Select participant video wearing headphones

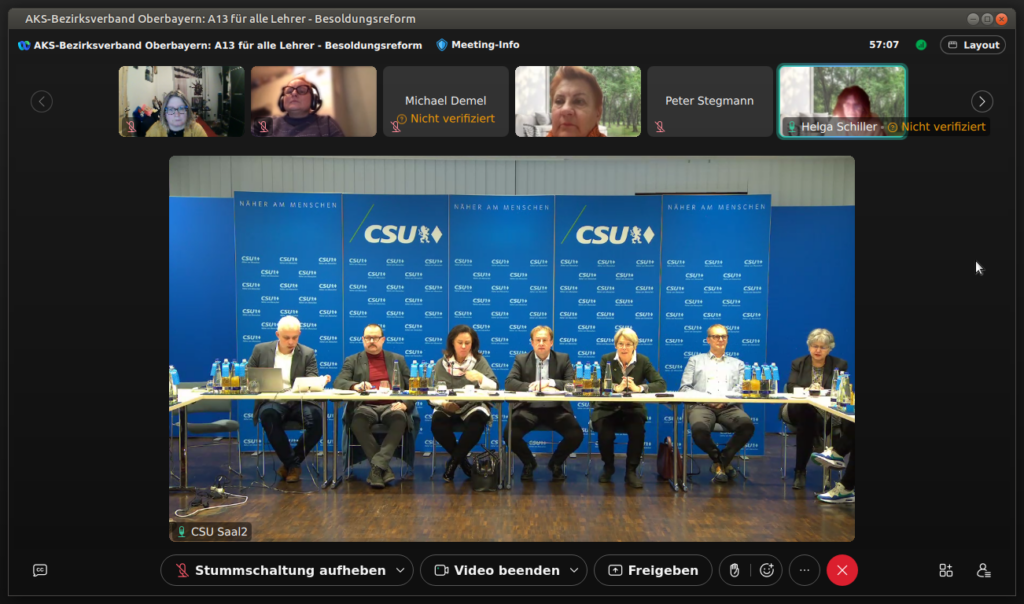click(x=314, y=101)
